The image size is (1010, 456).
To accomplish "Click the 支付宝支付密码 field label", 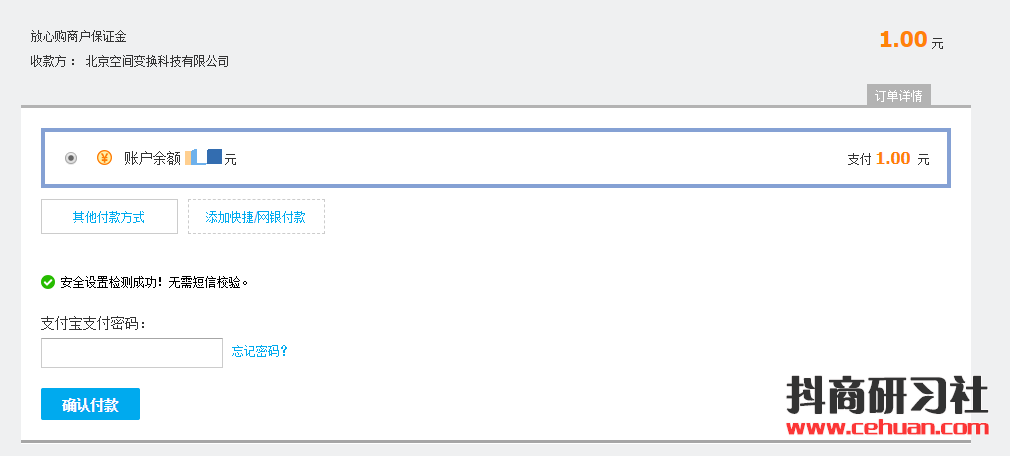I will [x=93, y=324].
